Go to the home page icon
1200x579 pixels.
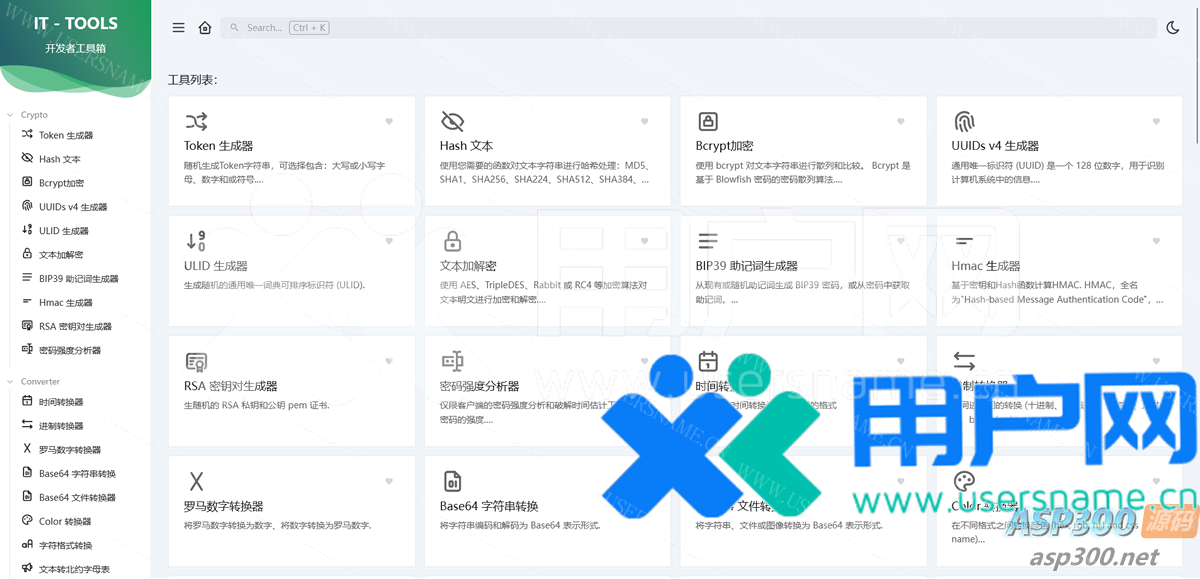point(205,28)
